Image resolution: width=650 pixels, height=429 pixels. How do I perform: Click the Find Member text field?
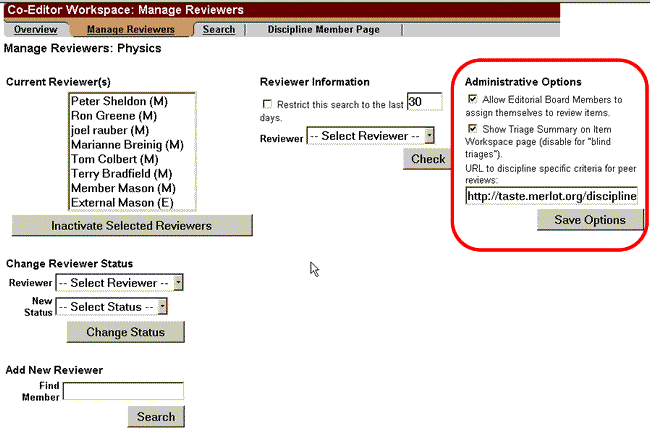123,391
